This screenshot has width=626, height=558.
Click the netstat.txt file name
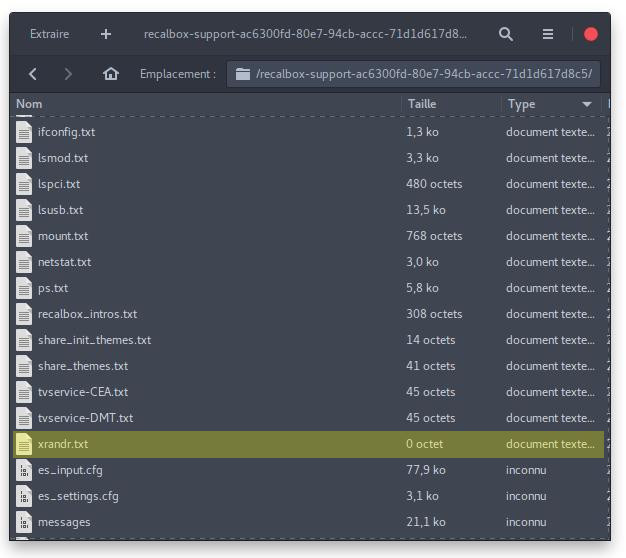click(64, 262)
